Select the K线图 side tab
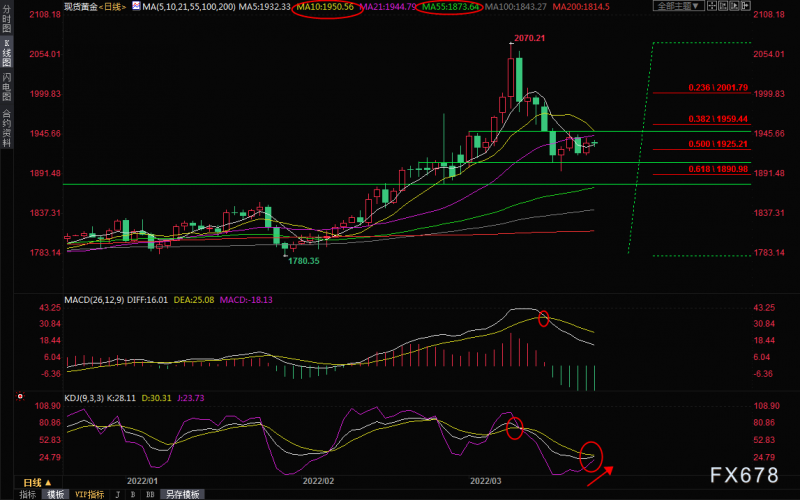This screenshot has height=500, width=800. coord(7,53)
